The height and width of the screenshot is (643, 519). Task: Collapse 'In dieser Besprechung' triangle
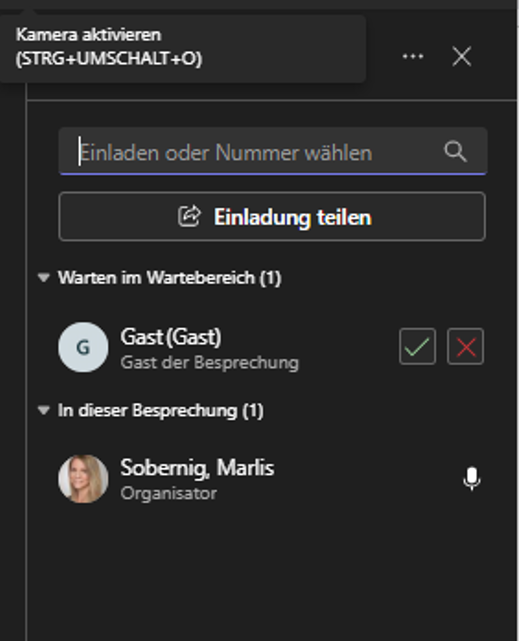click(x=43, y=410)
